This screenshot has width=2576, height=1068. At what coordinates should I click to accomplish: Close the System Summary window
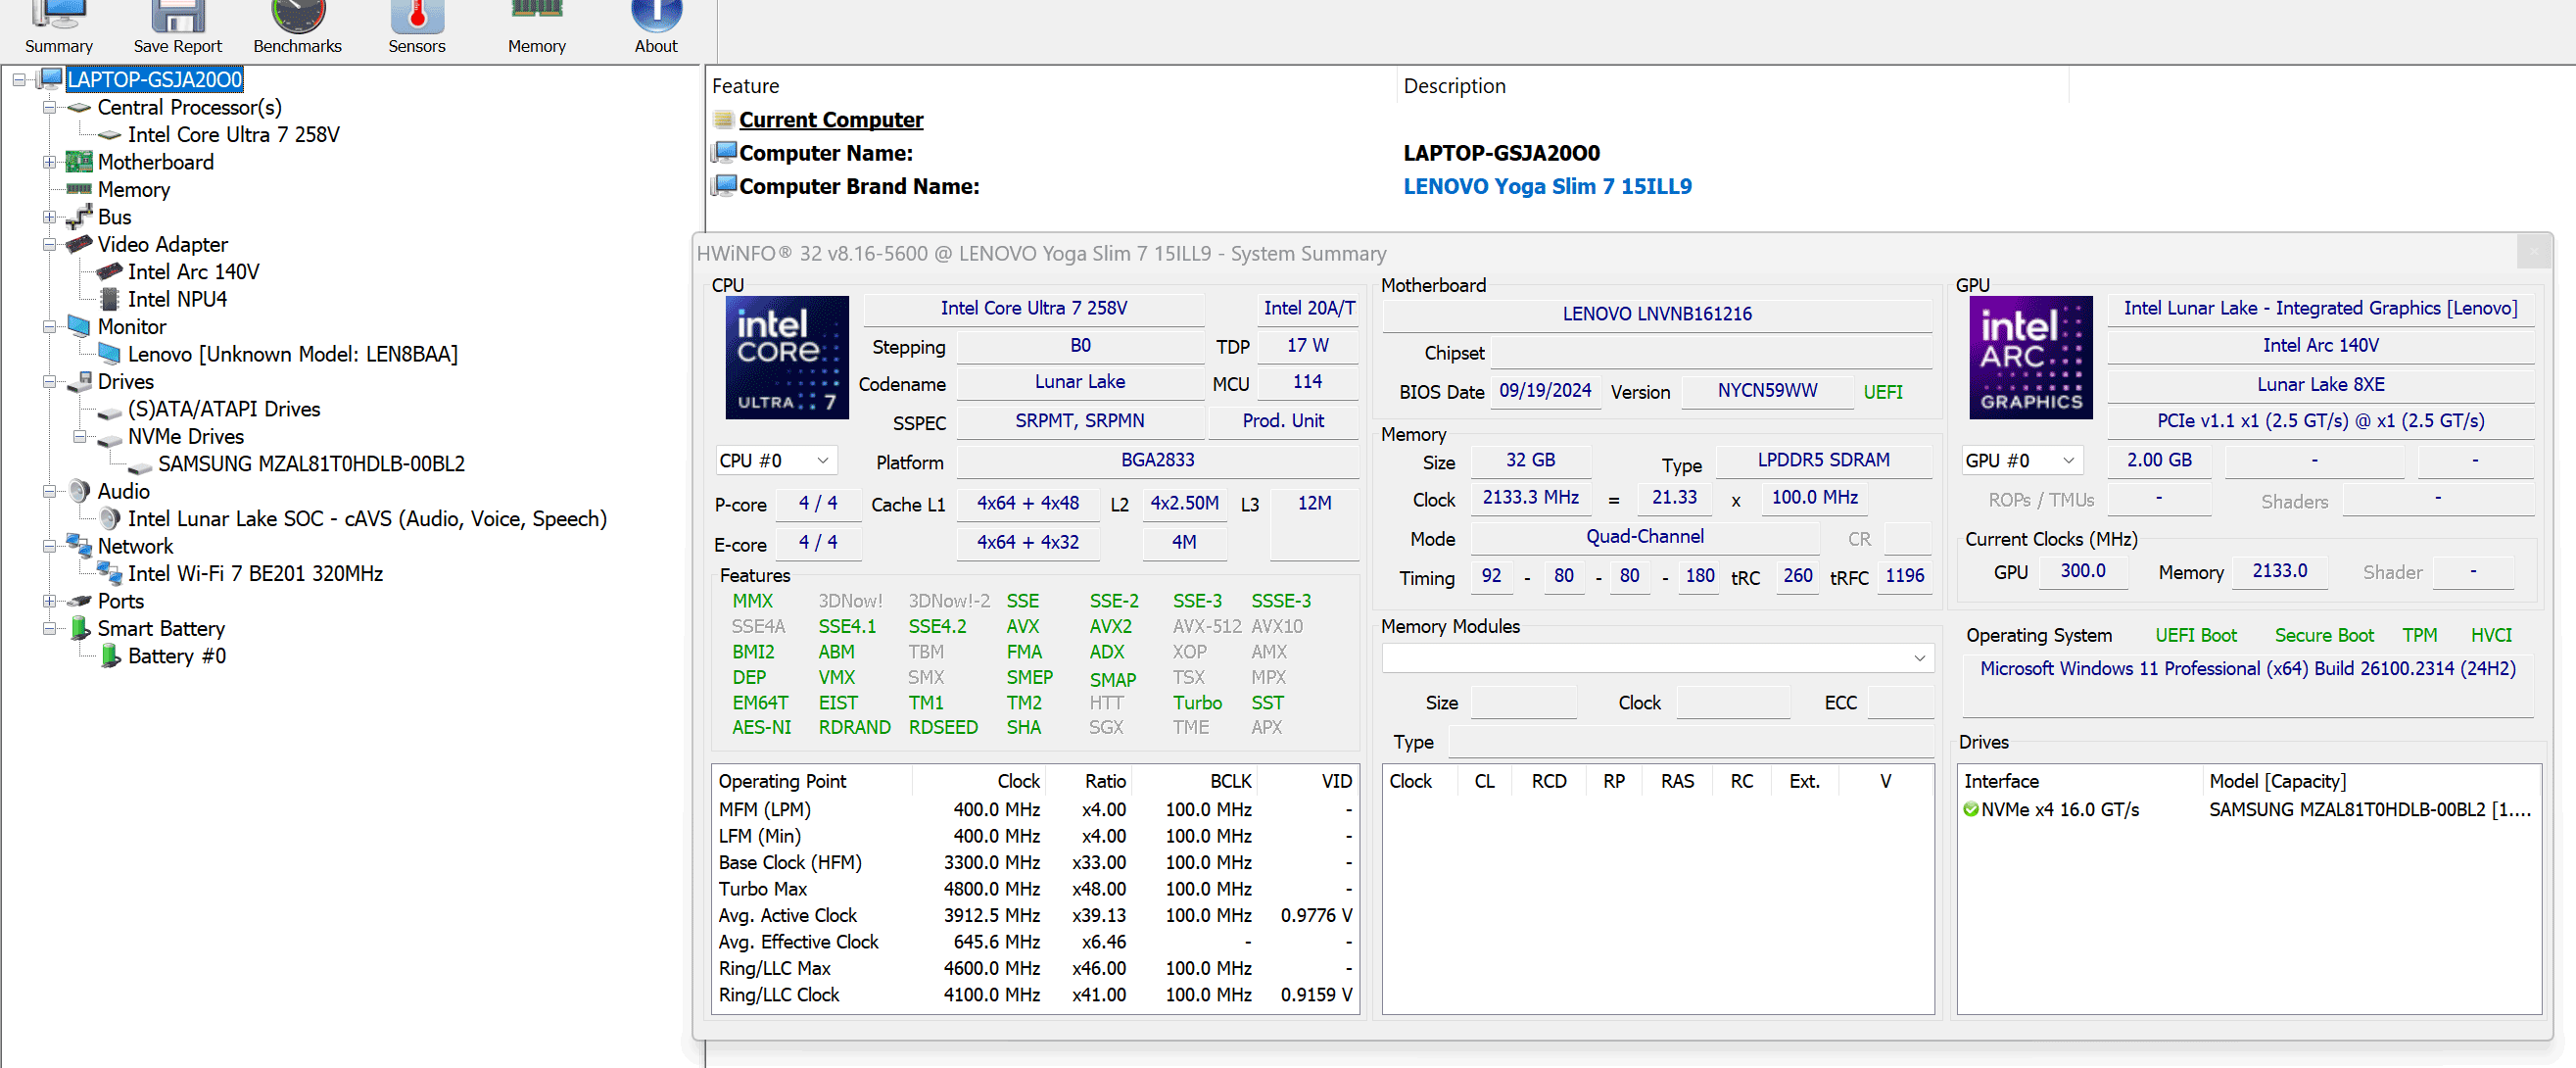point(2533,253)
